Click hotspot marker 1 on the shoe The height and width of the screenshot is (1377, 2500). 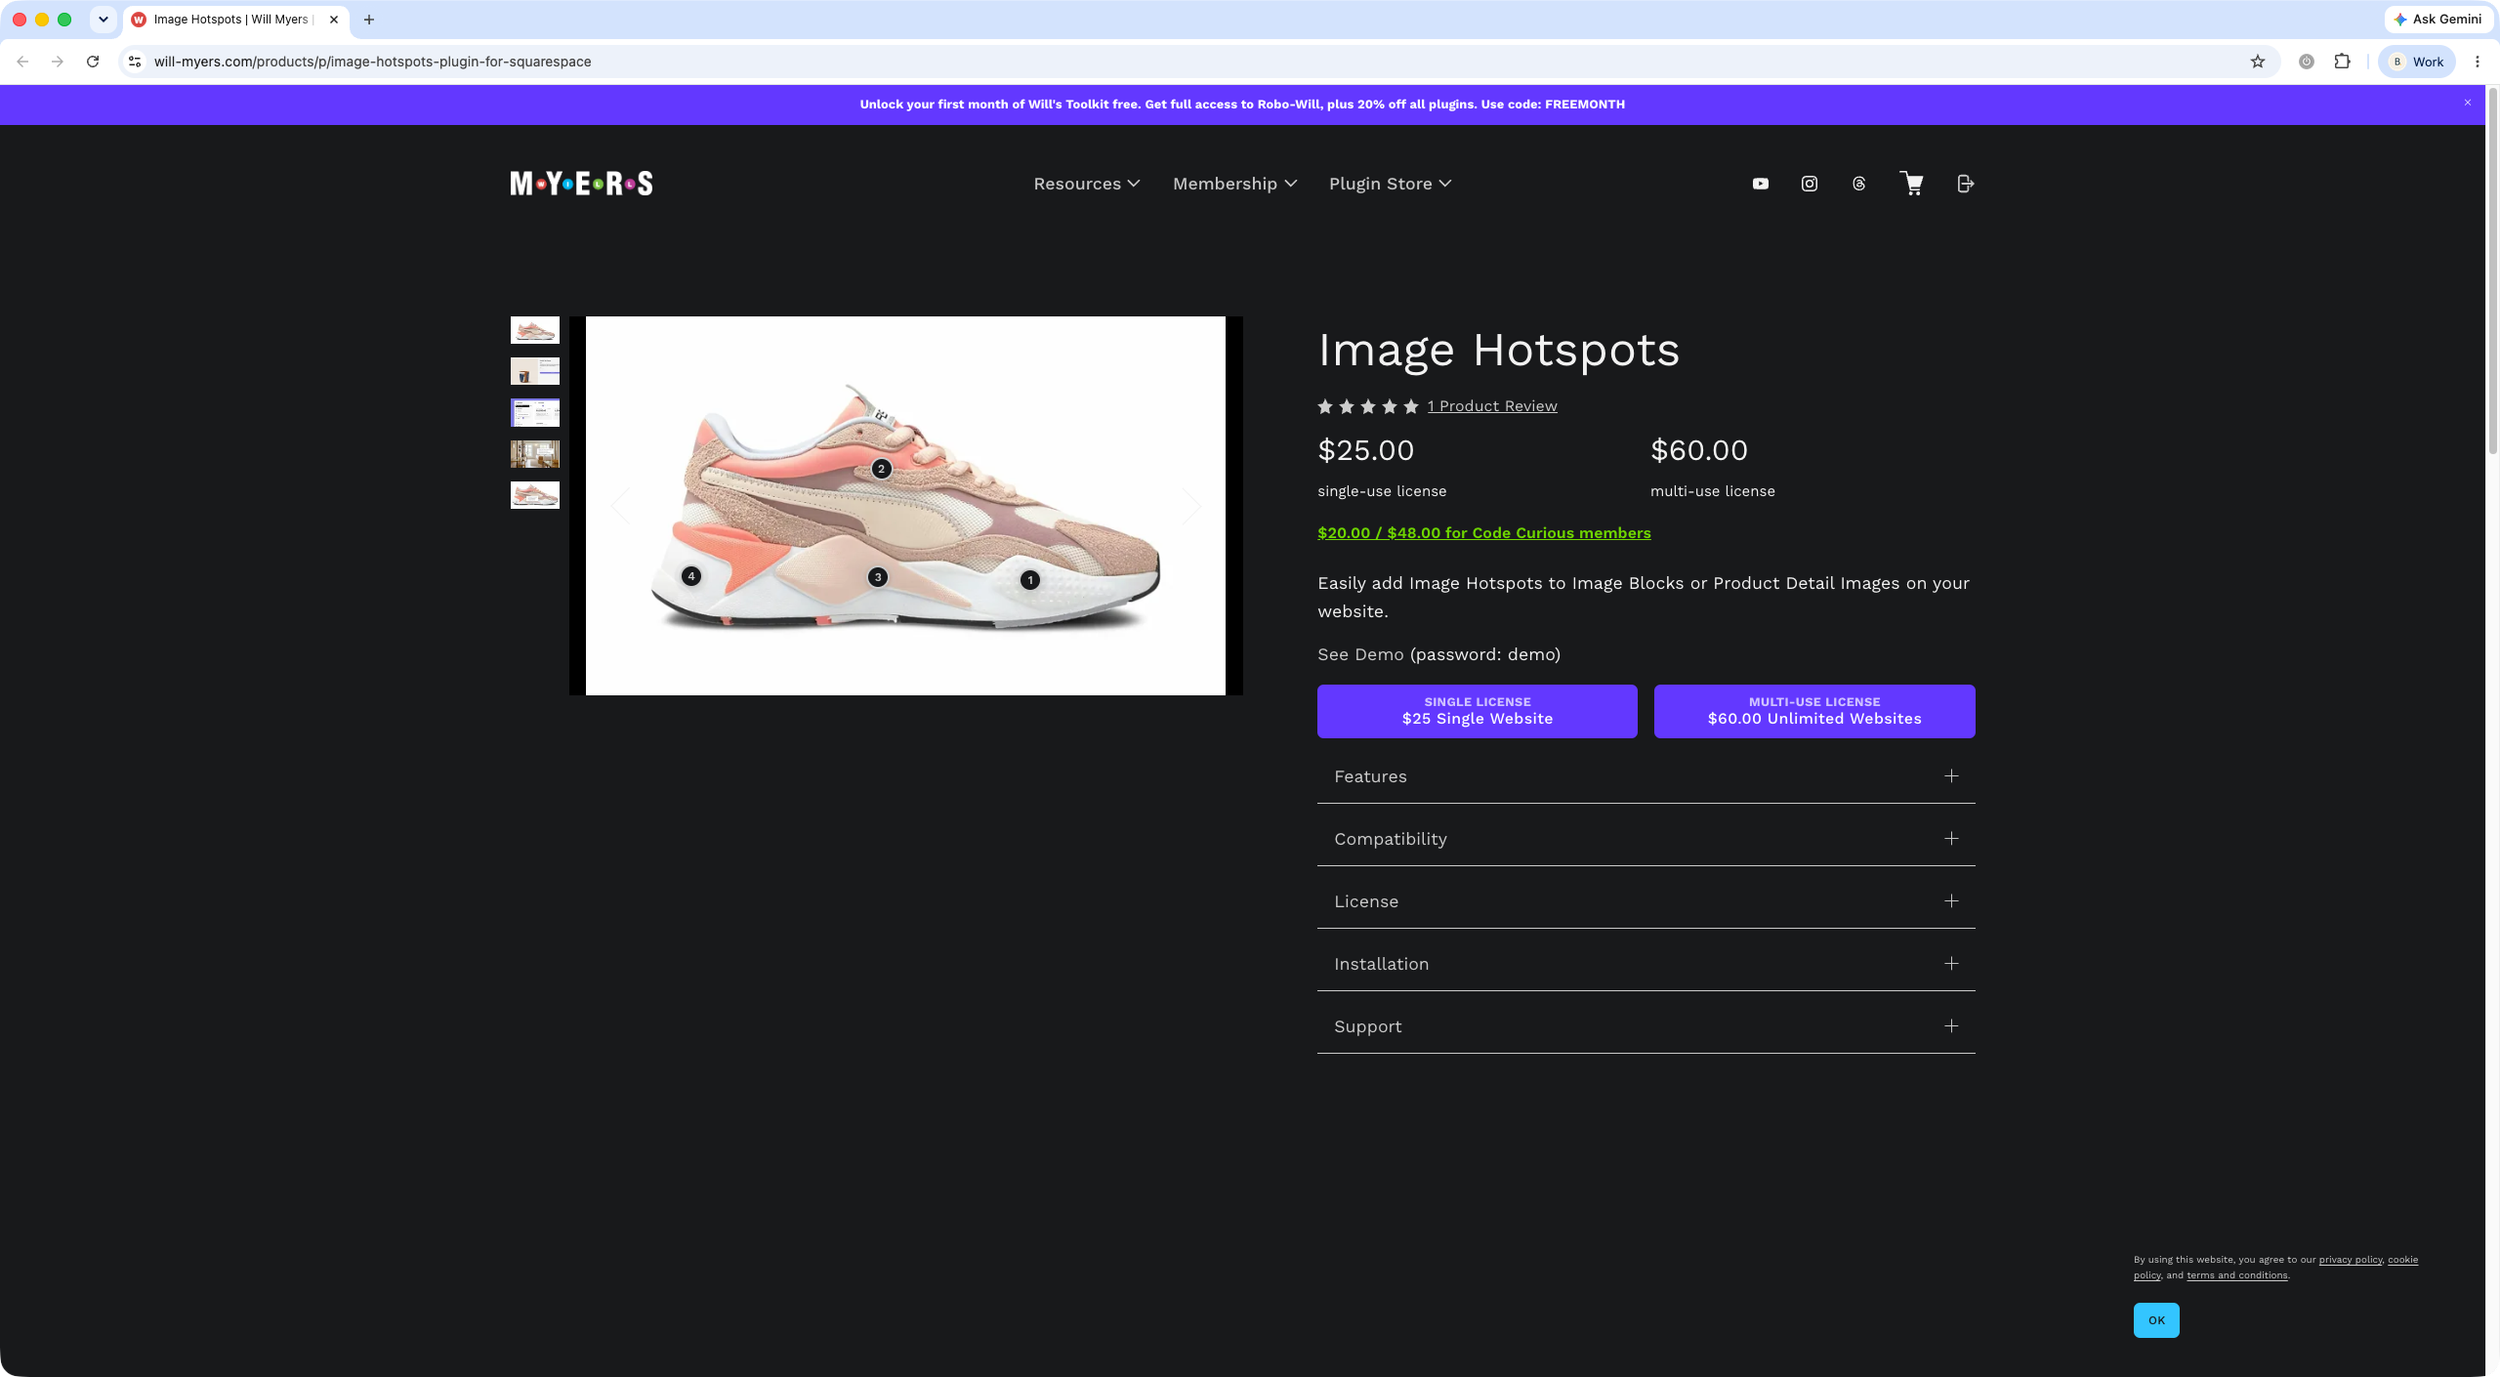click(x=1030, y=580)
